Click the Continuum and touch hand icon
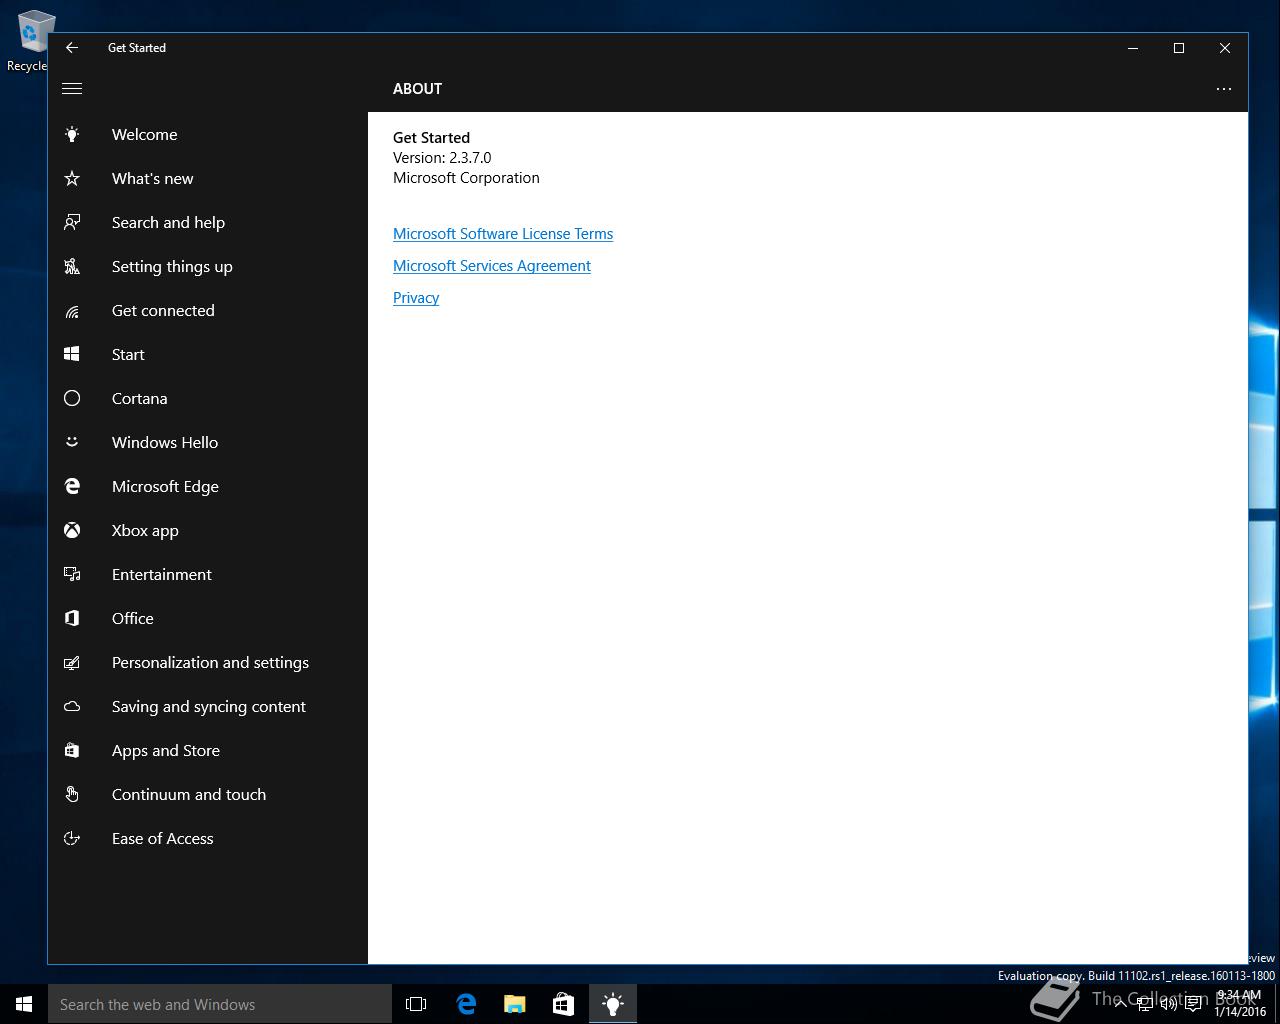 72,794
